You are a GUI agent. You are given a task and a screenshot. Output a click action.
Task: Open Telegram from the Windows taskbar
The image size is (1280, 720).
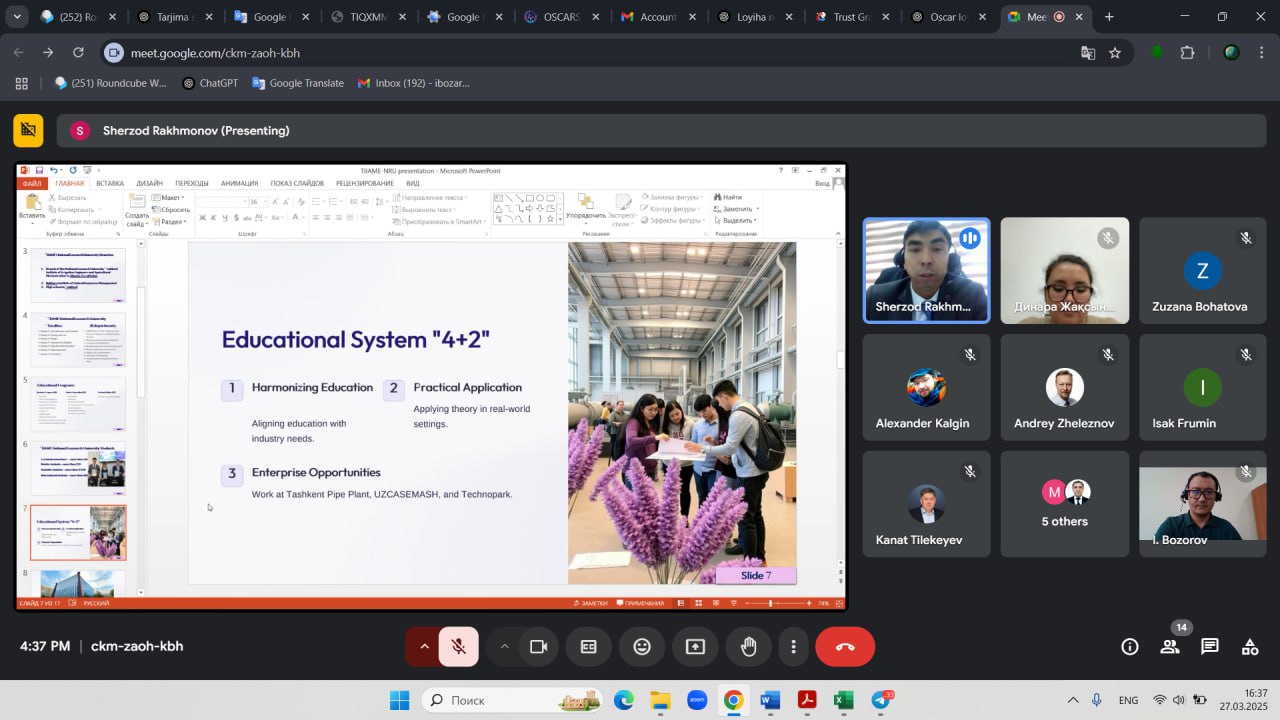(x=881, y=700)
